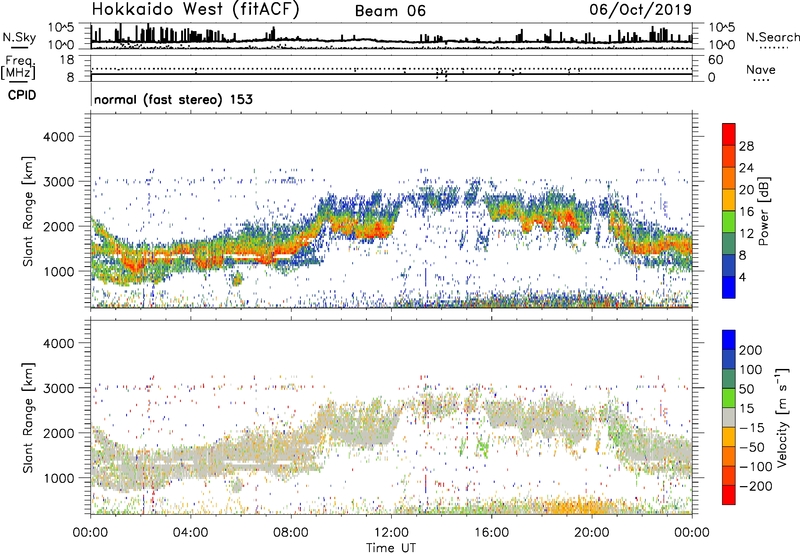Click the '200' velocity colorbar tick
This screenshot has height=554, width=800.
[x=751, y=350]
